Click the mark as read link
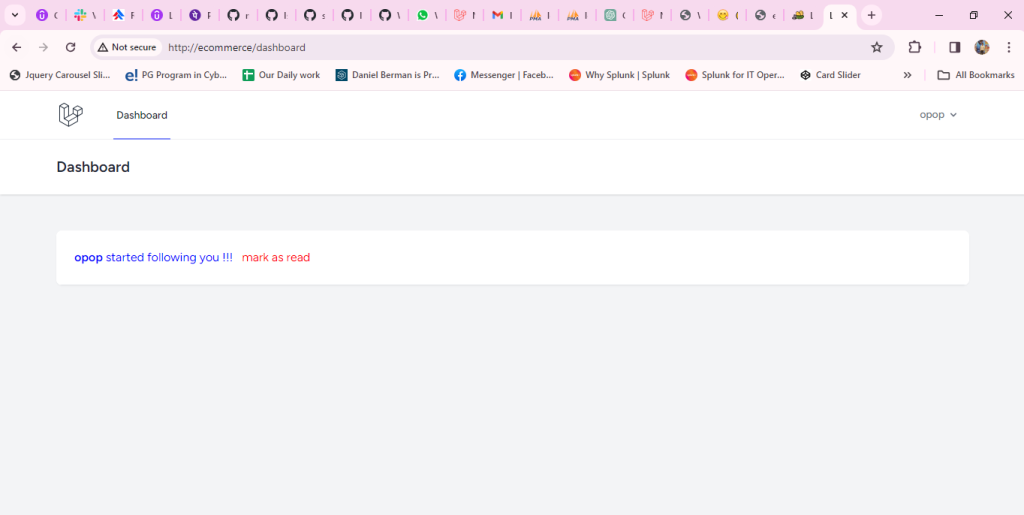This screenshot has width=1024, height=515. (x=276, y=257)
